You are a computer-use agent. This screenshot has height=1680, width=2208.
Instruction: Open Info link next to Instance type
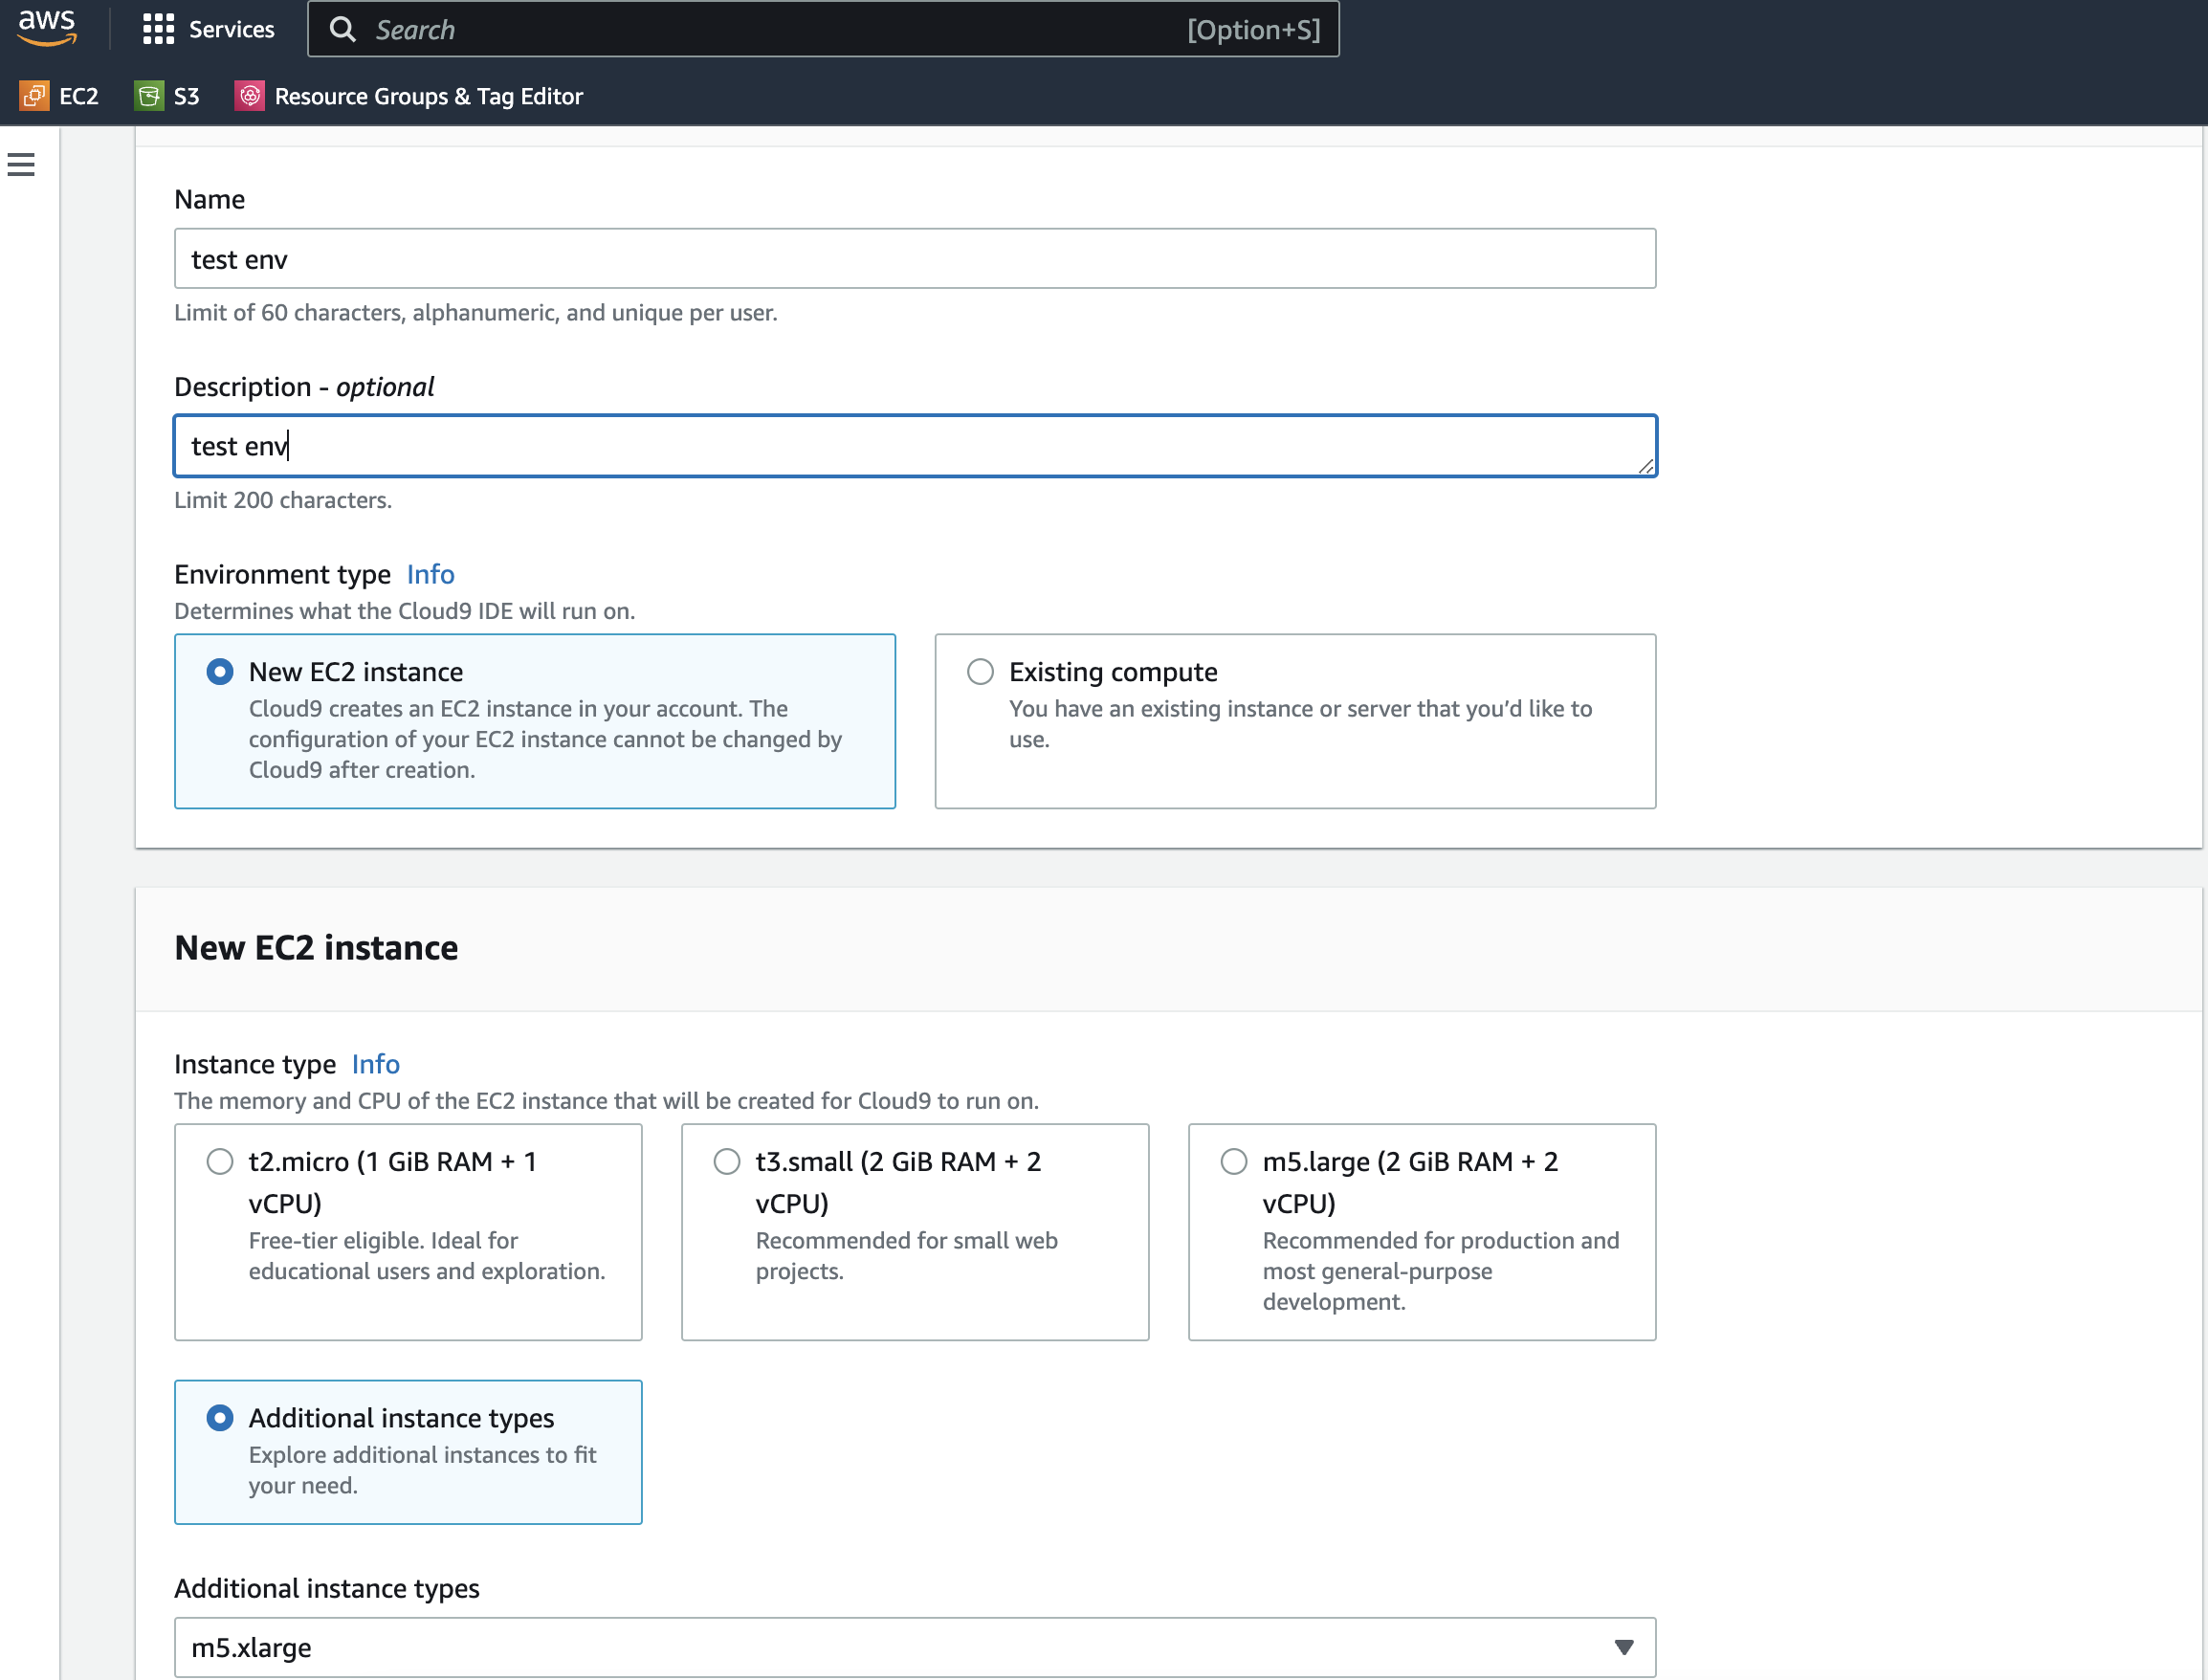click(x=375, y=1064)
